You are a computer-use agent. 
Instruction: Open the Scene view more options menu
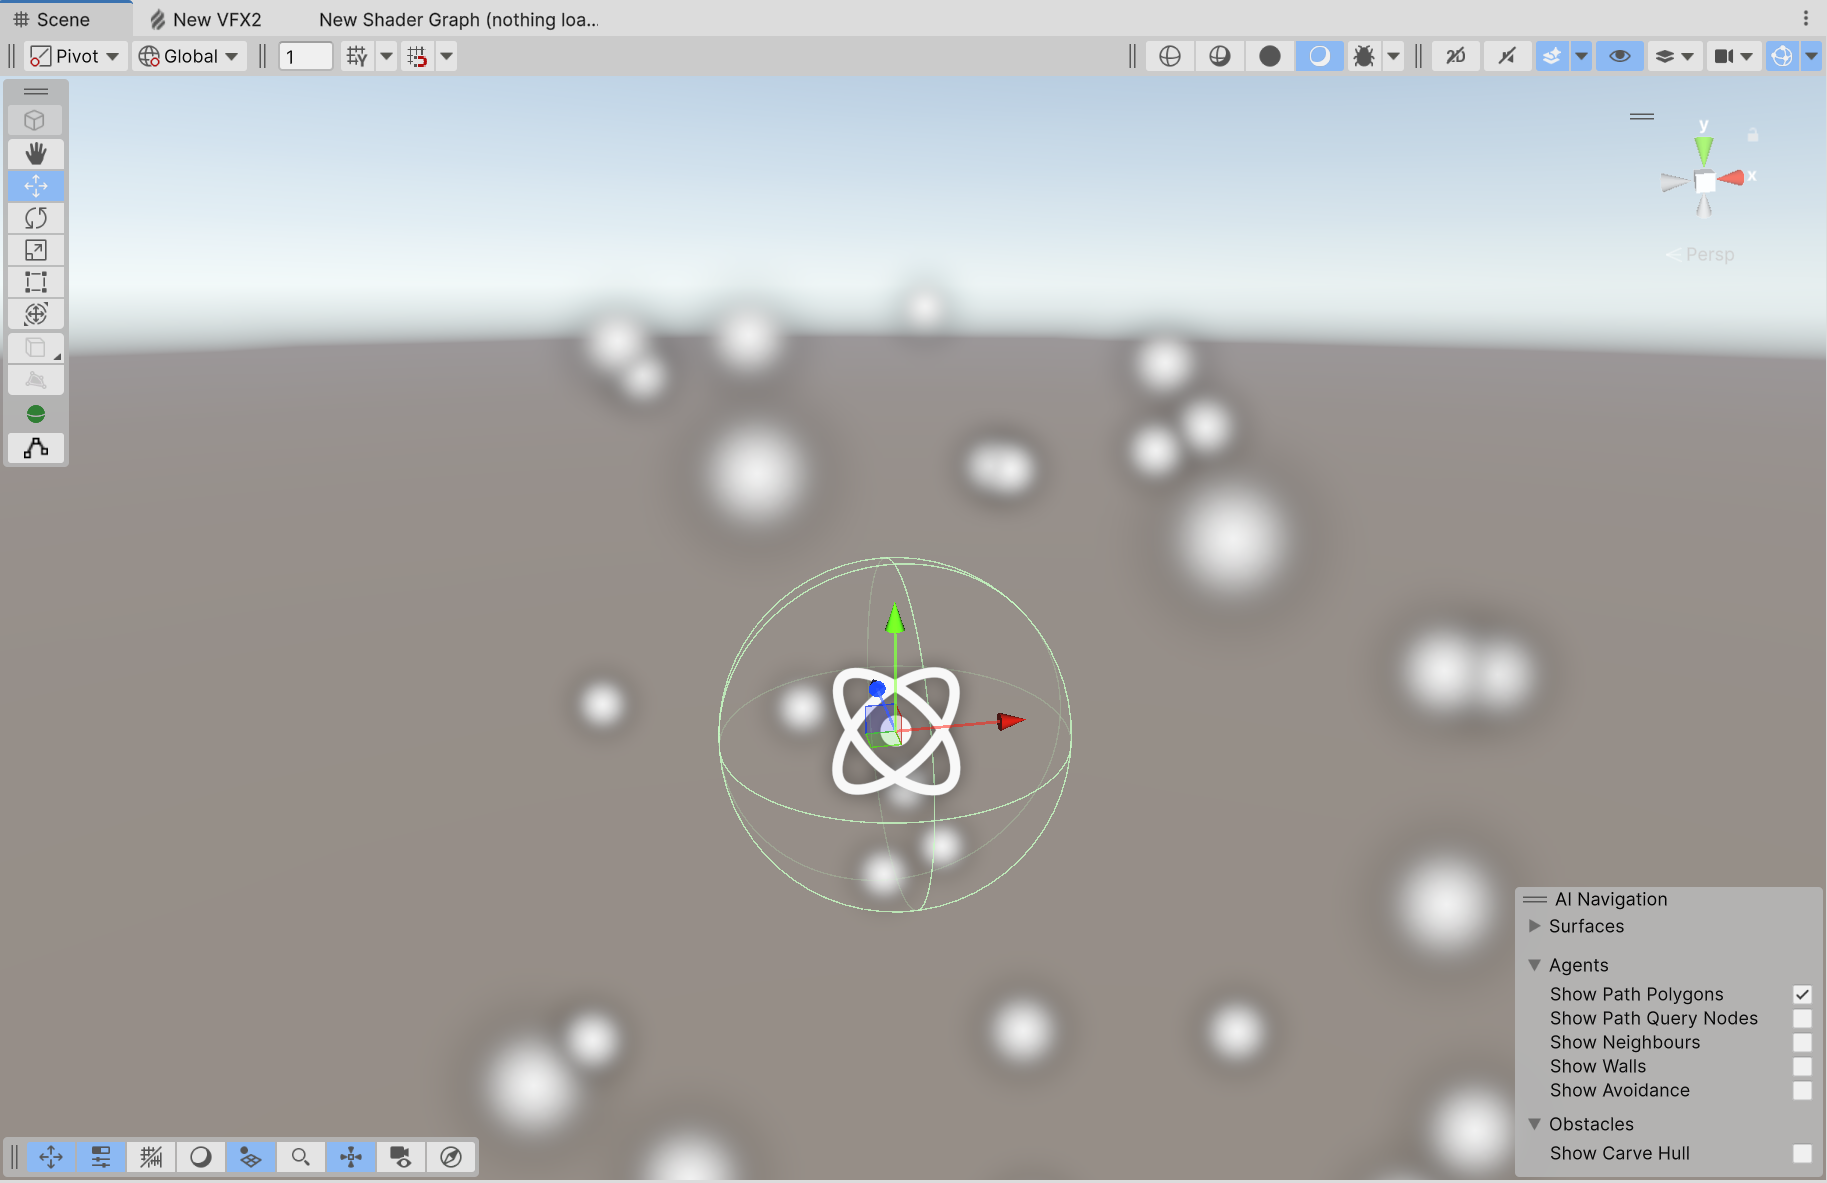1806,18
